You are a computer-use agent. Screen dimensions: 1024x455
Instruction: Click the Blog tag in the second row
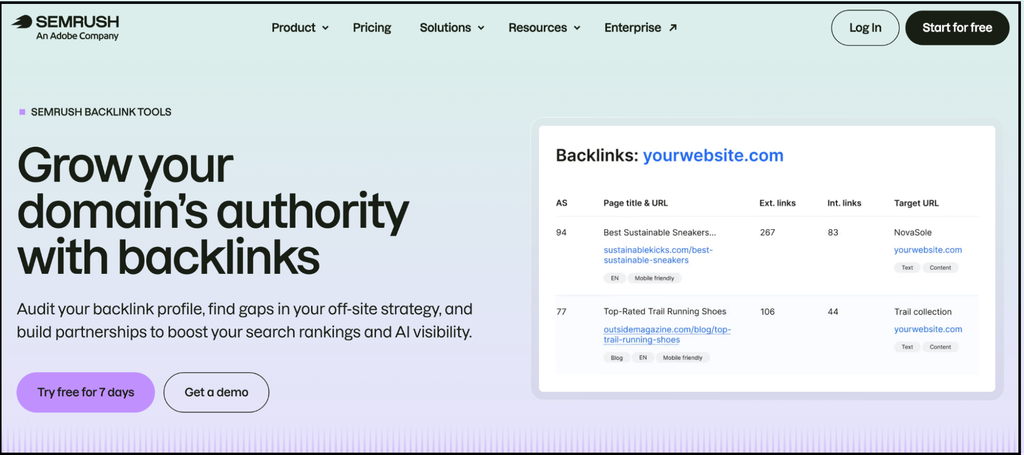tap(616, 358)
